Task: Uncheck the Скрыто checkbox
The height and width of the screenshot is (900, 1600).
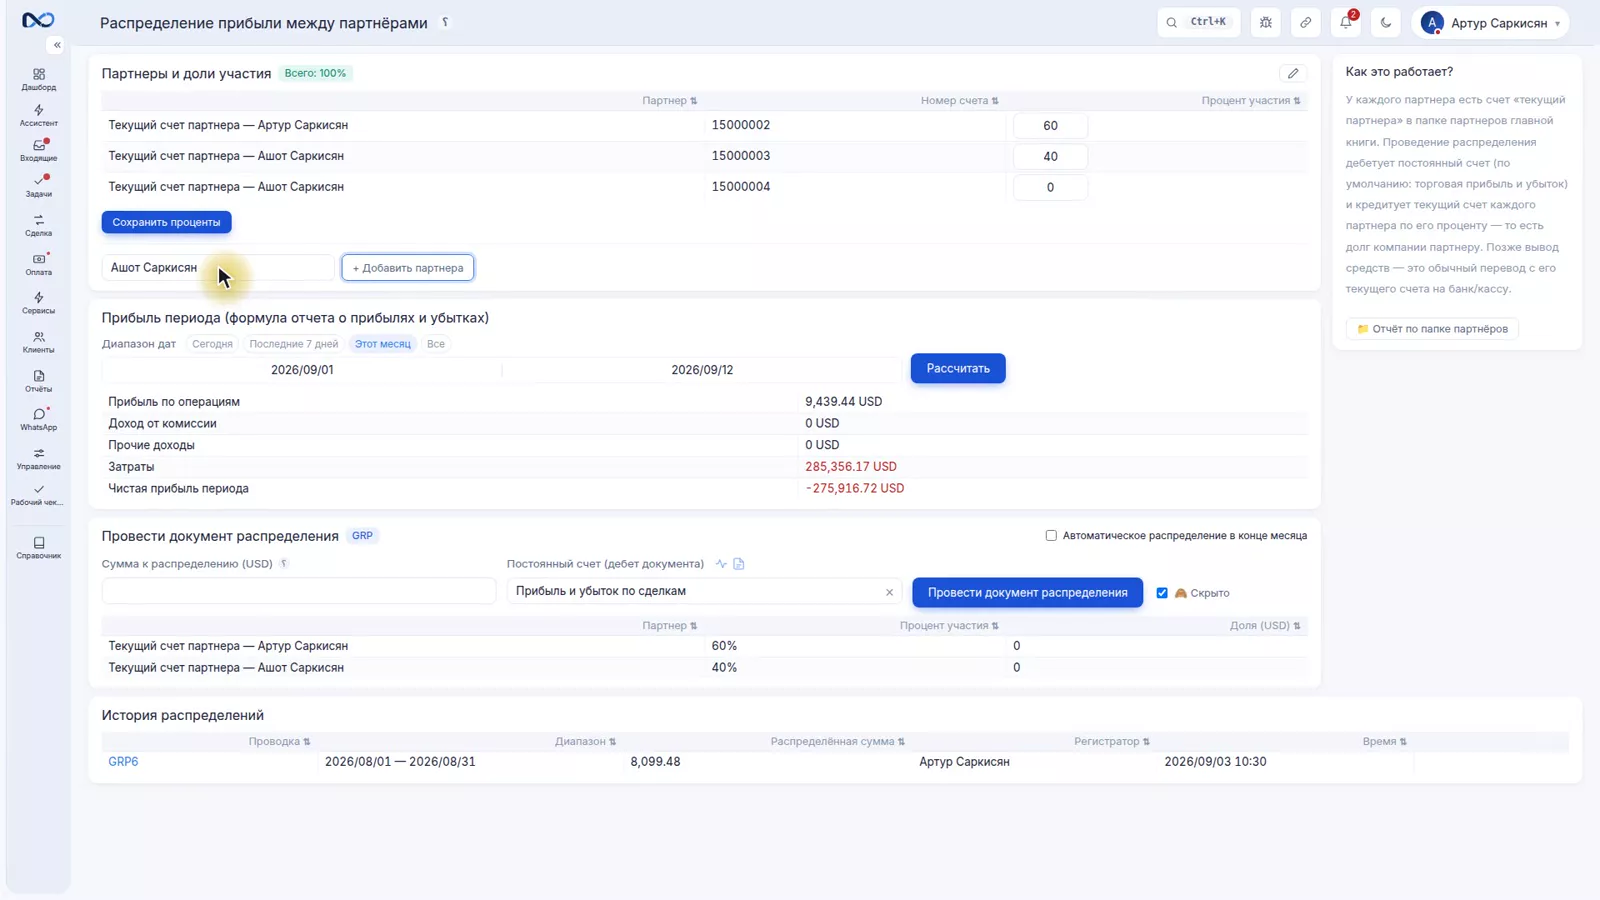Action: 1162,593
